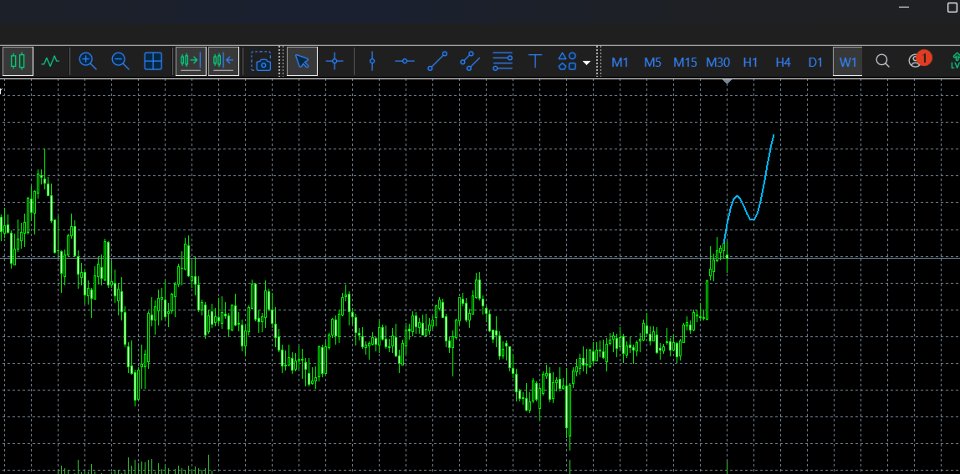Switch timeframe to H4

click(782, 62)
